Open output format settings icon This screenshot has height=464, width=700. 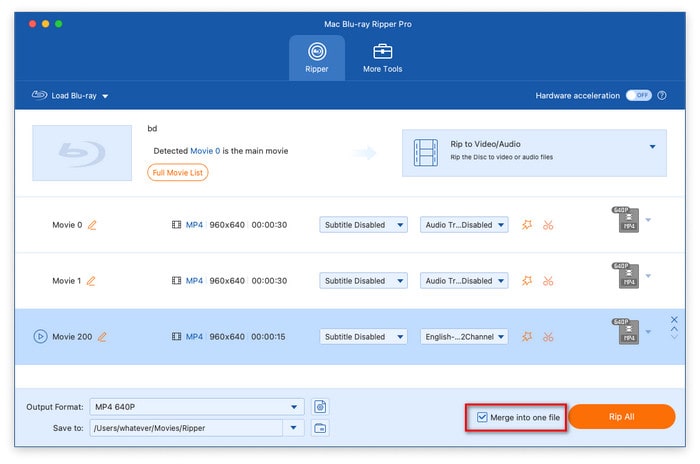click(320, 406)
